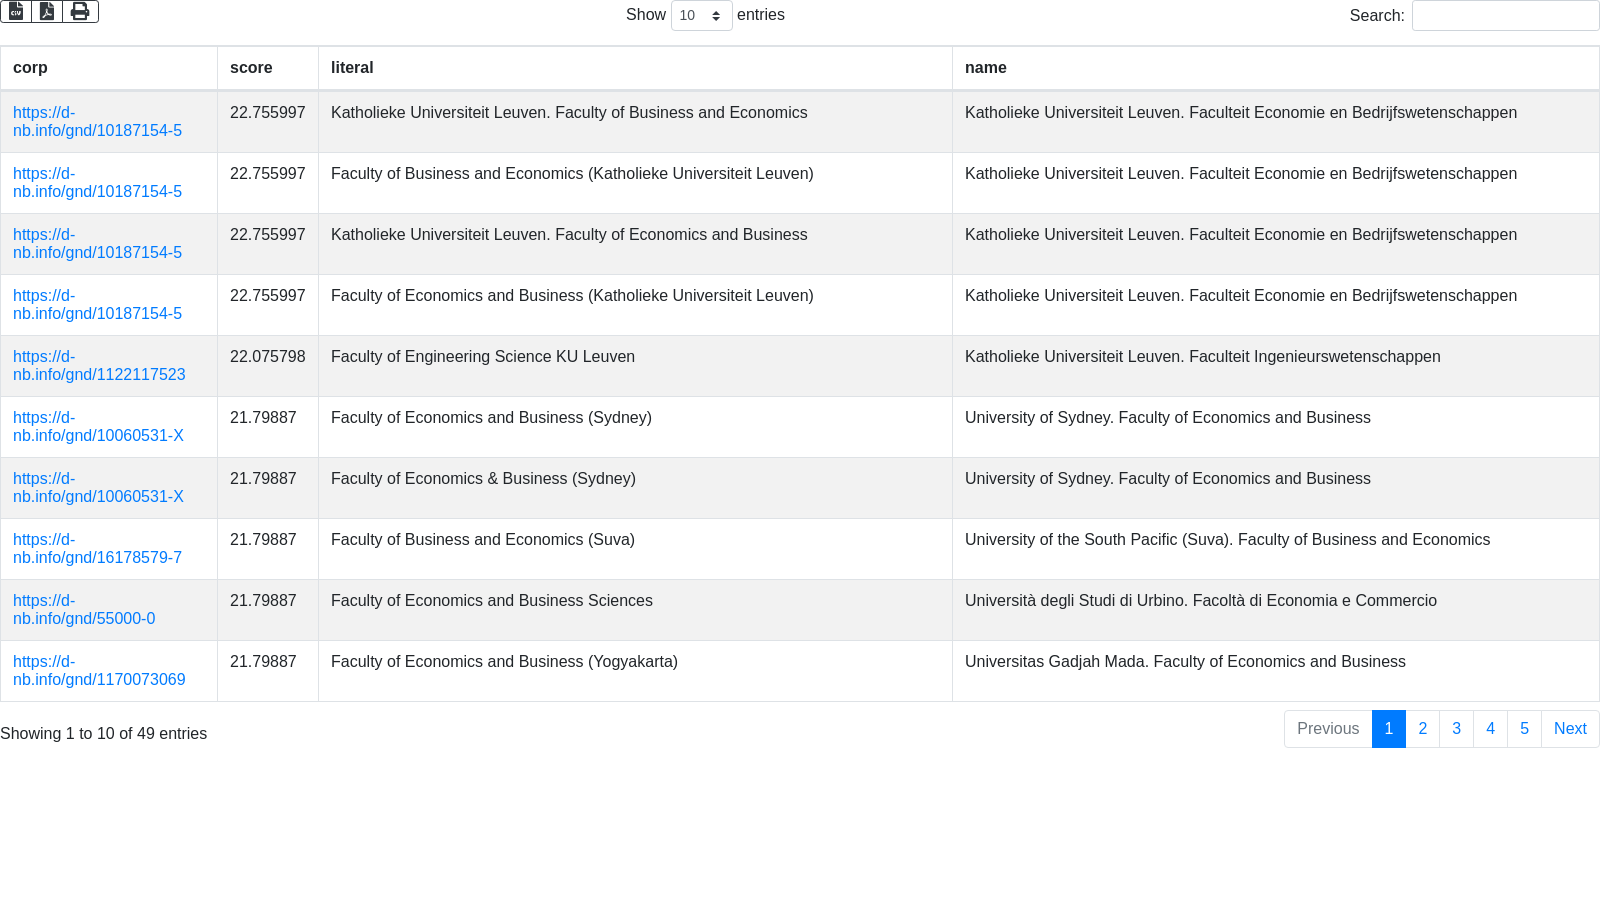Jump to page 5 in pagination

click(x=1524, y=729)
